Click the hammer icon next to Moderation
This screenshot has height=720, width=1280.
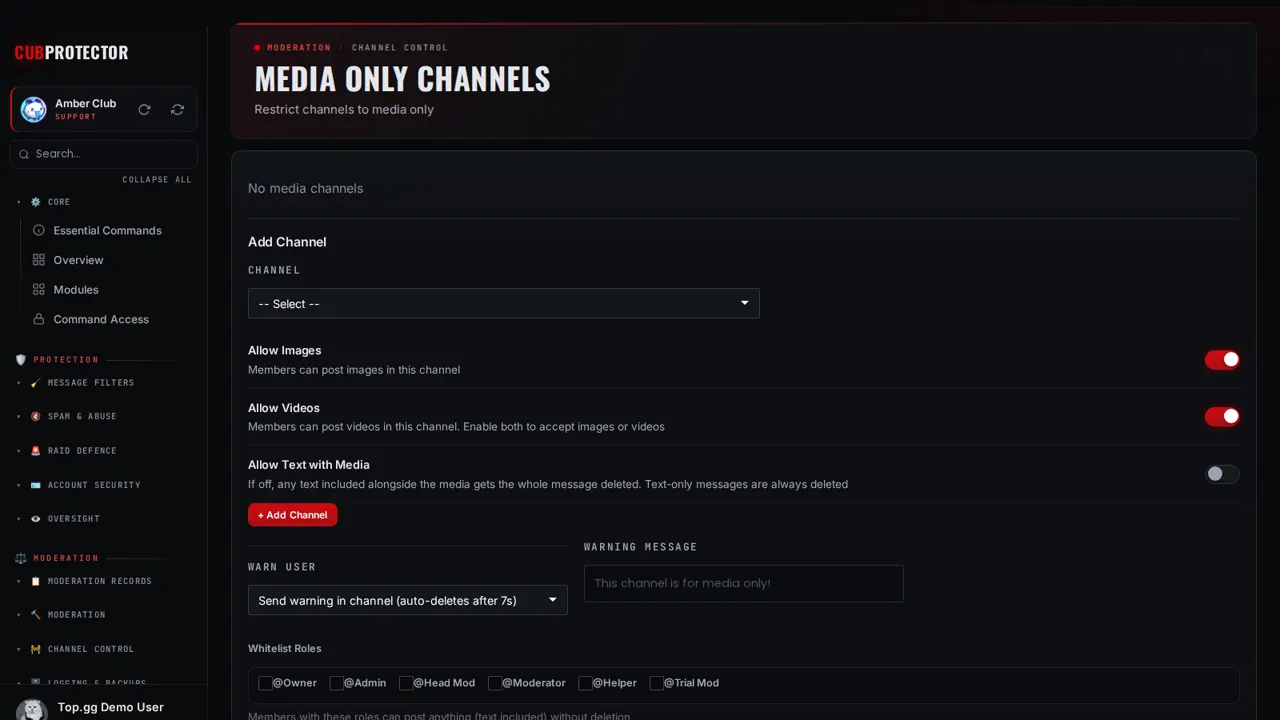click(x=36, y=615)
